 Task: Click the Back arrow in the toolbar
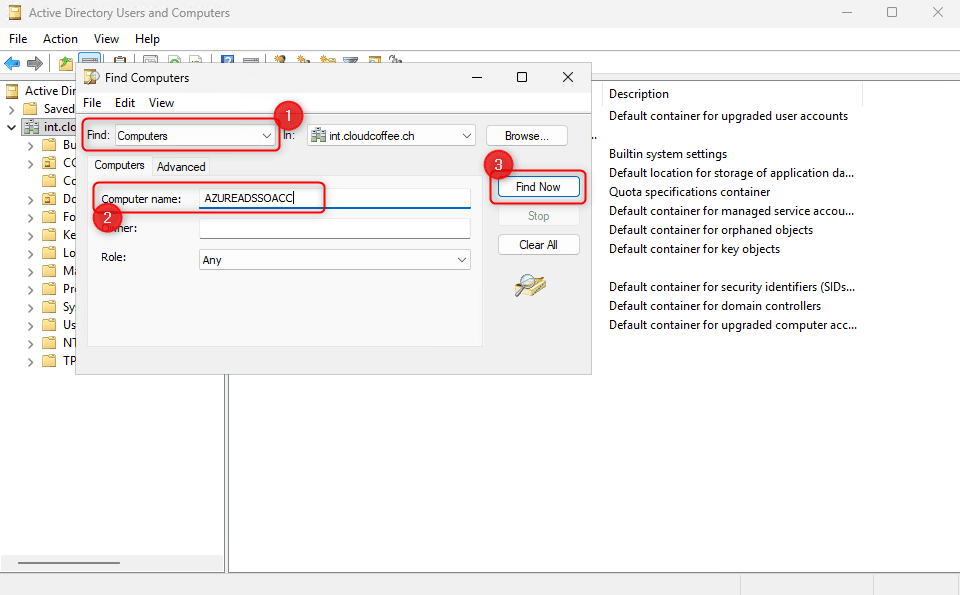(x=12, y=63)
